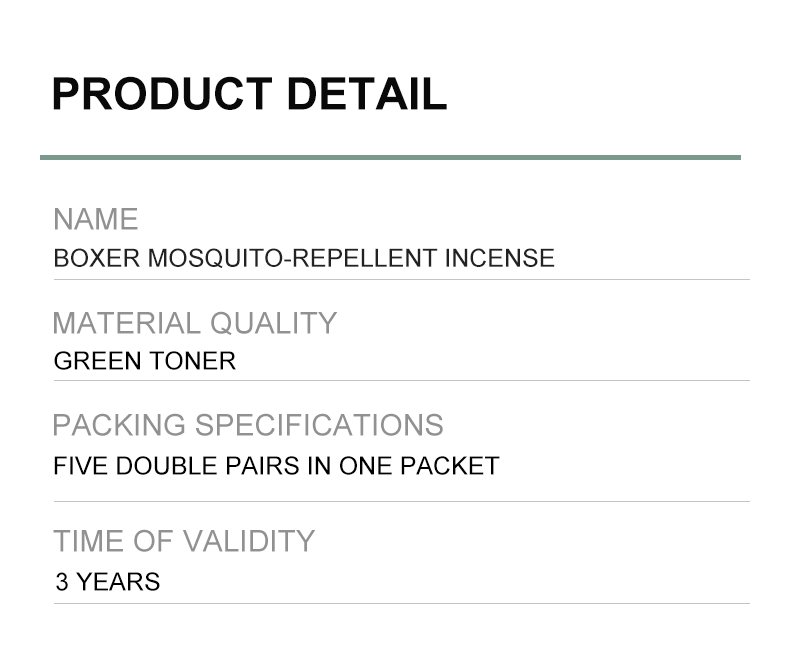The height and width of the screenshot is (665, 790).
Task: Select the PACKING SPECIFICATIONS label
Action: (x=248, y=425)
